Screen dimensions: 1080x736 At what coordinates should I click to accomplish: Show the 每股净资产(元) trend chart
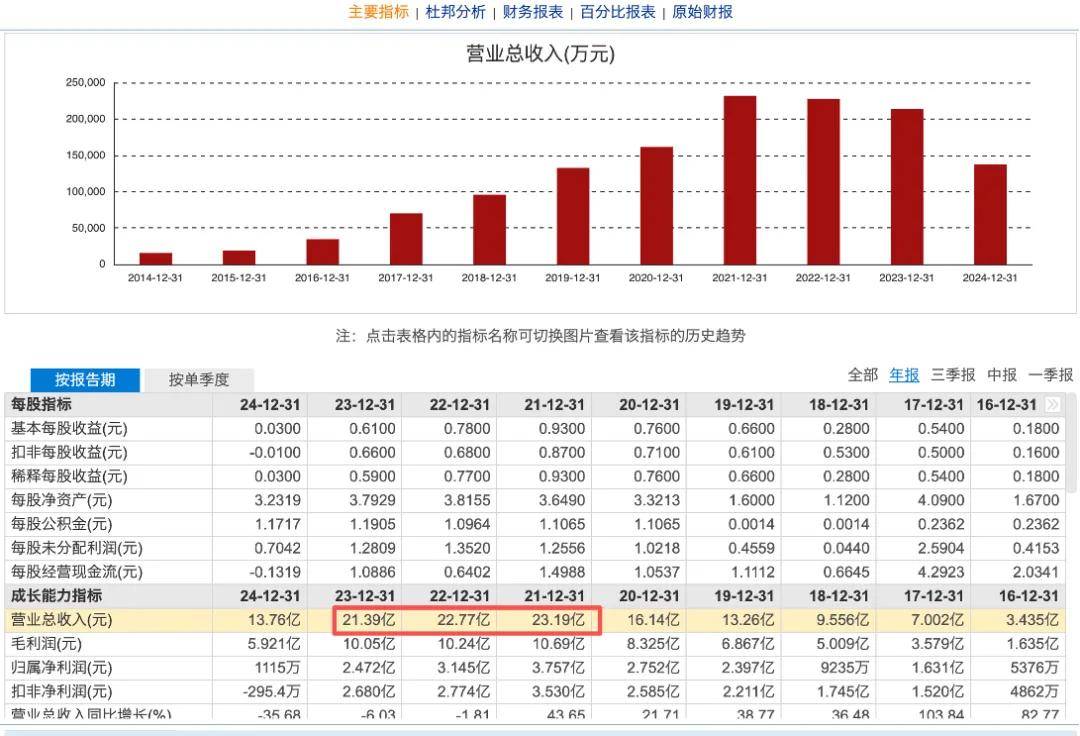point(61,500)
